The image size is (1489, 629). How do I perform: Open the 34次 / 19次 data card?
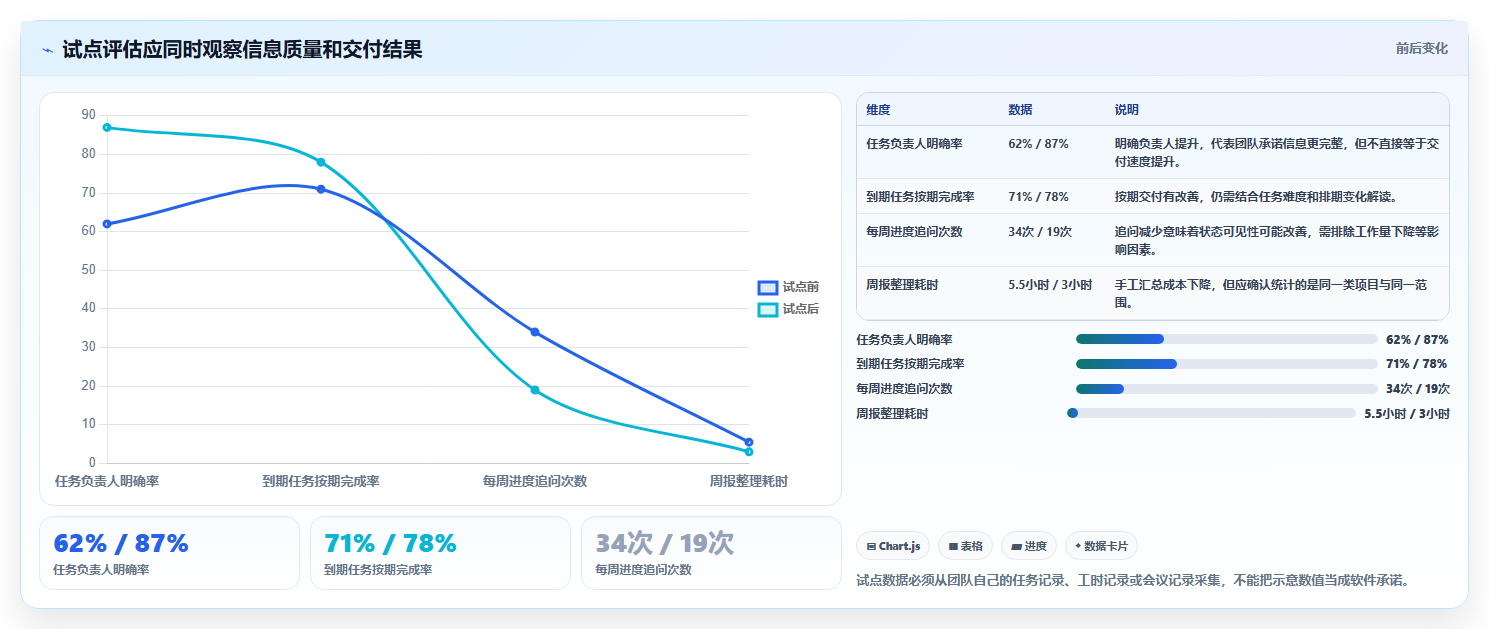click(711, 553)
